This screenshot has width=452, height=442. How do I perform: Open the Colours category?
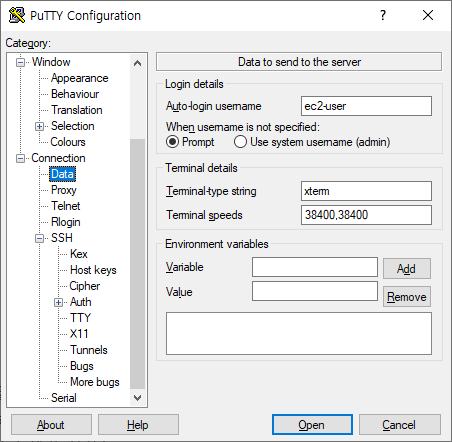[68, 142]
